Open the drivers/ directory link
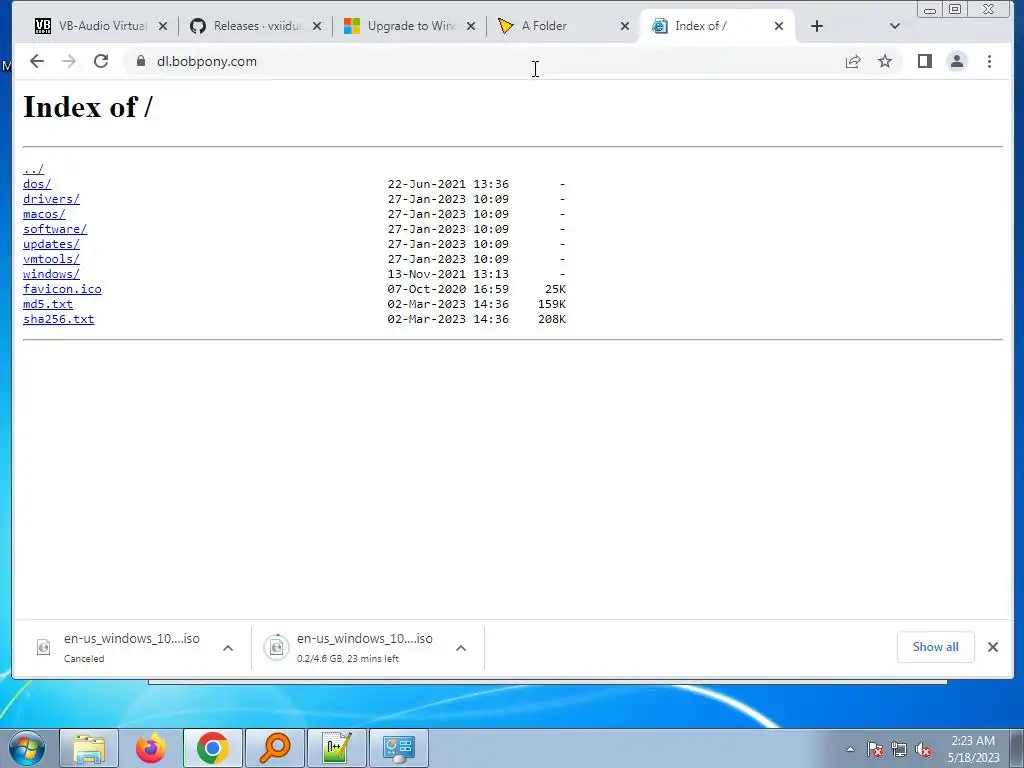The width and height of the screenshot is (1024, 768). [51, 199]
